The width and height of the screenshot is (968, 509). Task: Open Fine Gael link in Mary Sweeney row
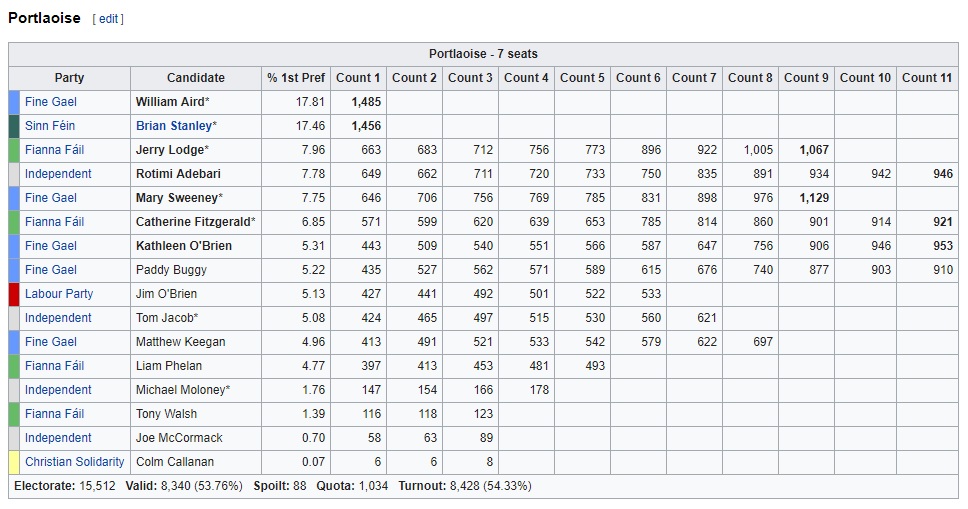pos(51,198)
